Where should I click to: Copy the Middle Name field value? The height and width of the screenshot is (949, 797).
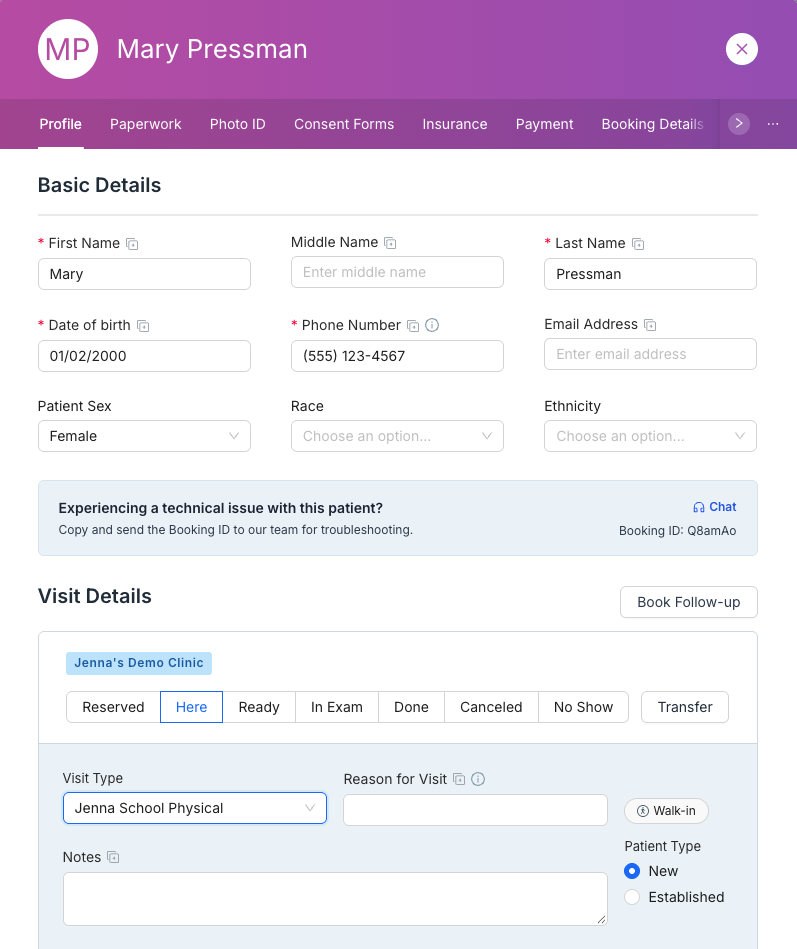[x=390, y=243]
